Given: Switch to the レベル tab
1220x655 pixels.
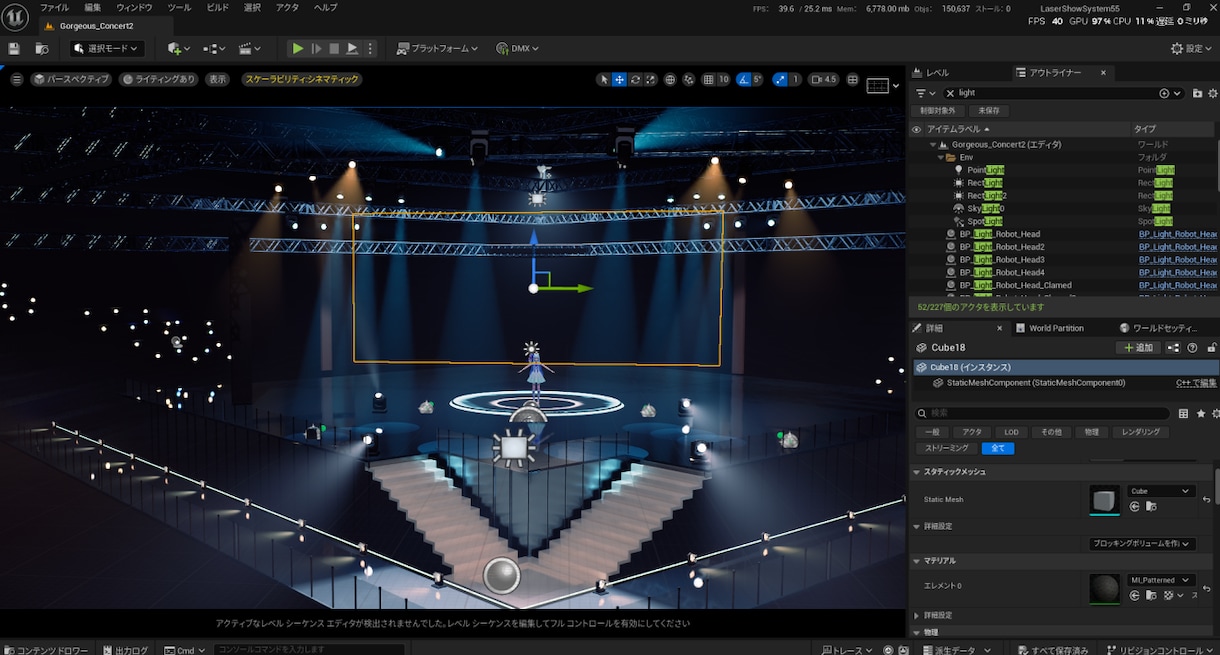Looking at the screenshot, I should click(x=930, y=72).
